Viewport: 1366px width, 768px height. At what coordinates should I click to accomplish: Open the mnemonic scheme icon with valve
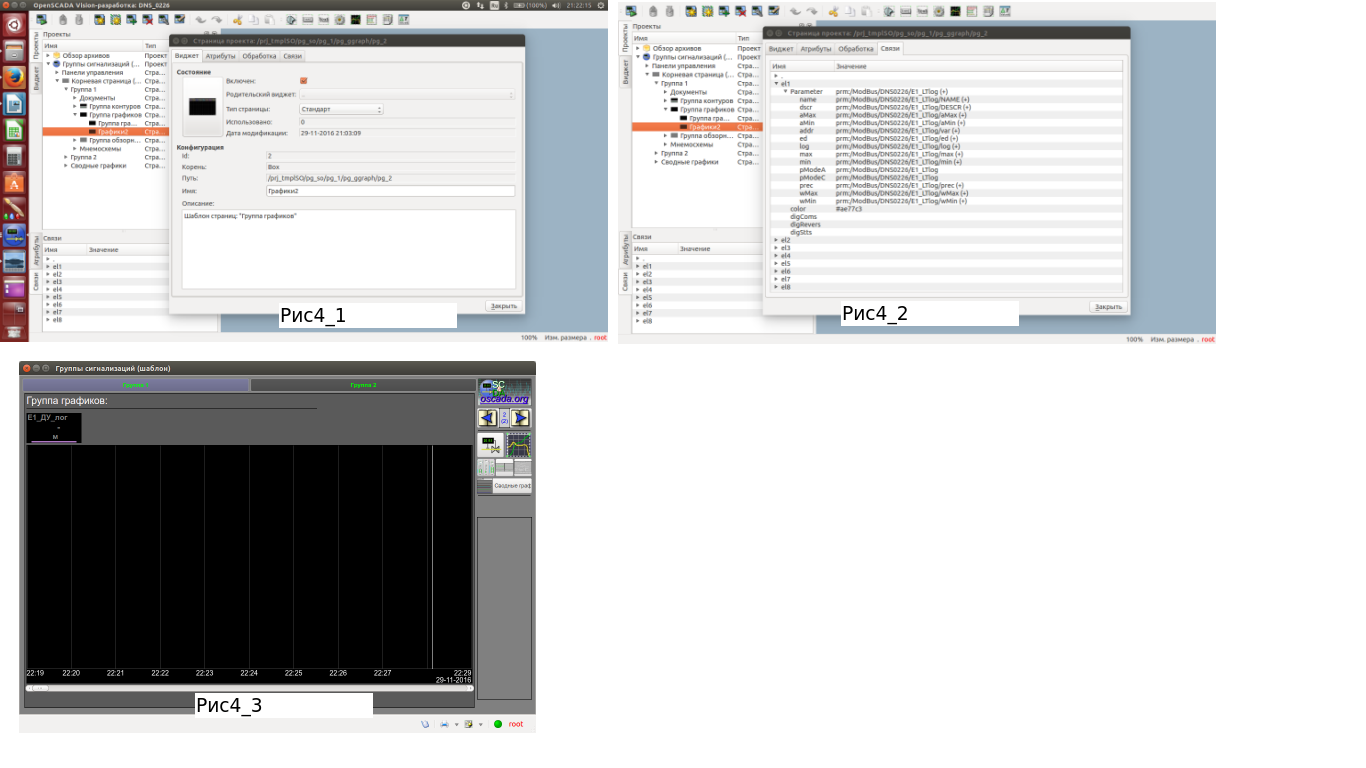point(489,445)
